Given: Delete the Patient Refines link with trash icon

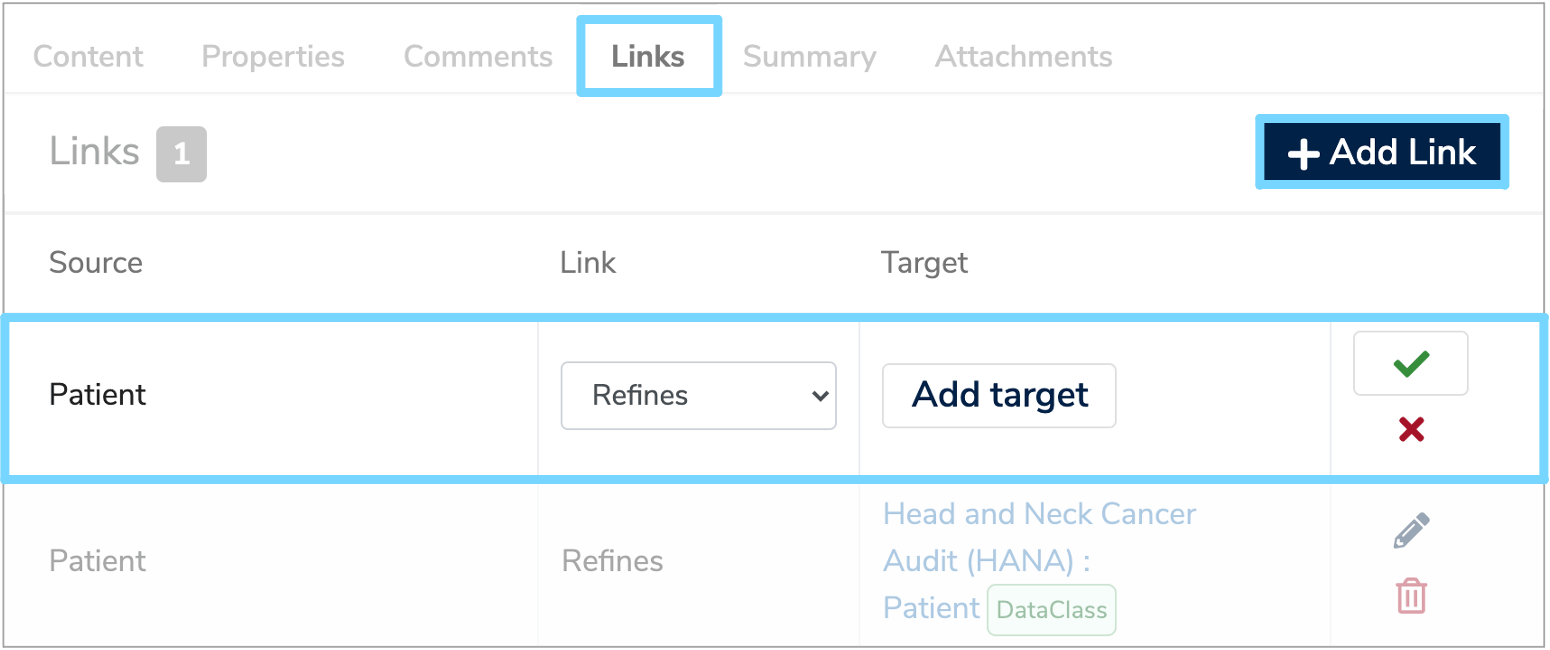Looking at the screenshot, I should click(1410, 595).
